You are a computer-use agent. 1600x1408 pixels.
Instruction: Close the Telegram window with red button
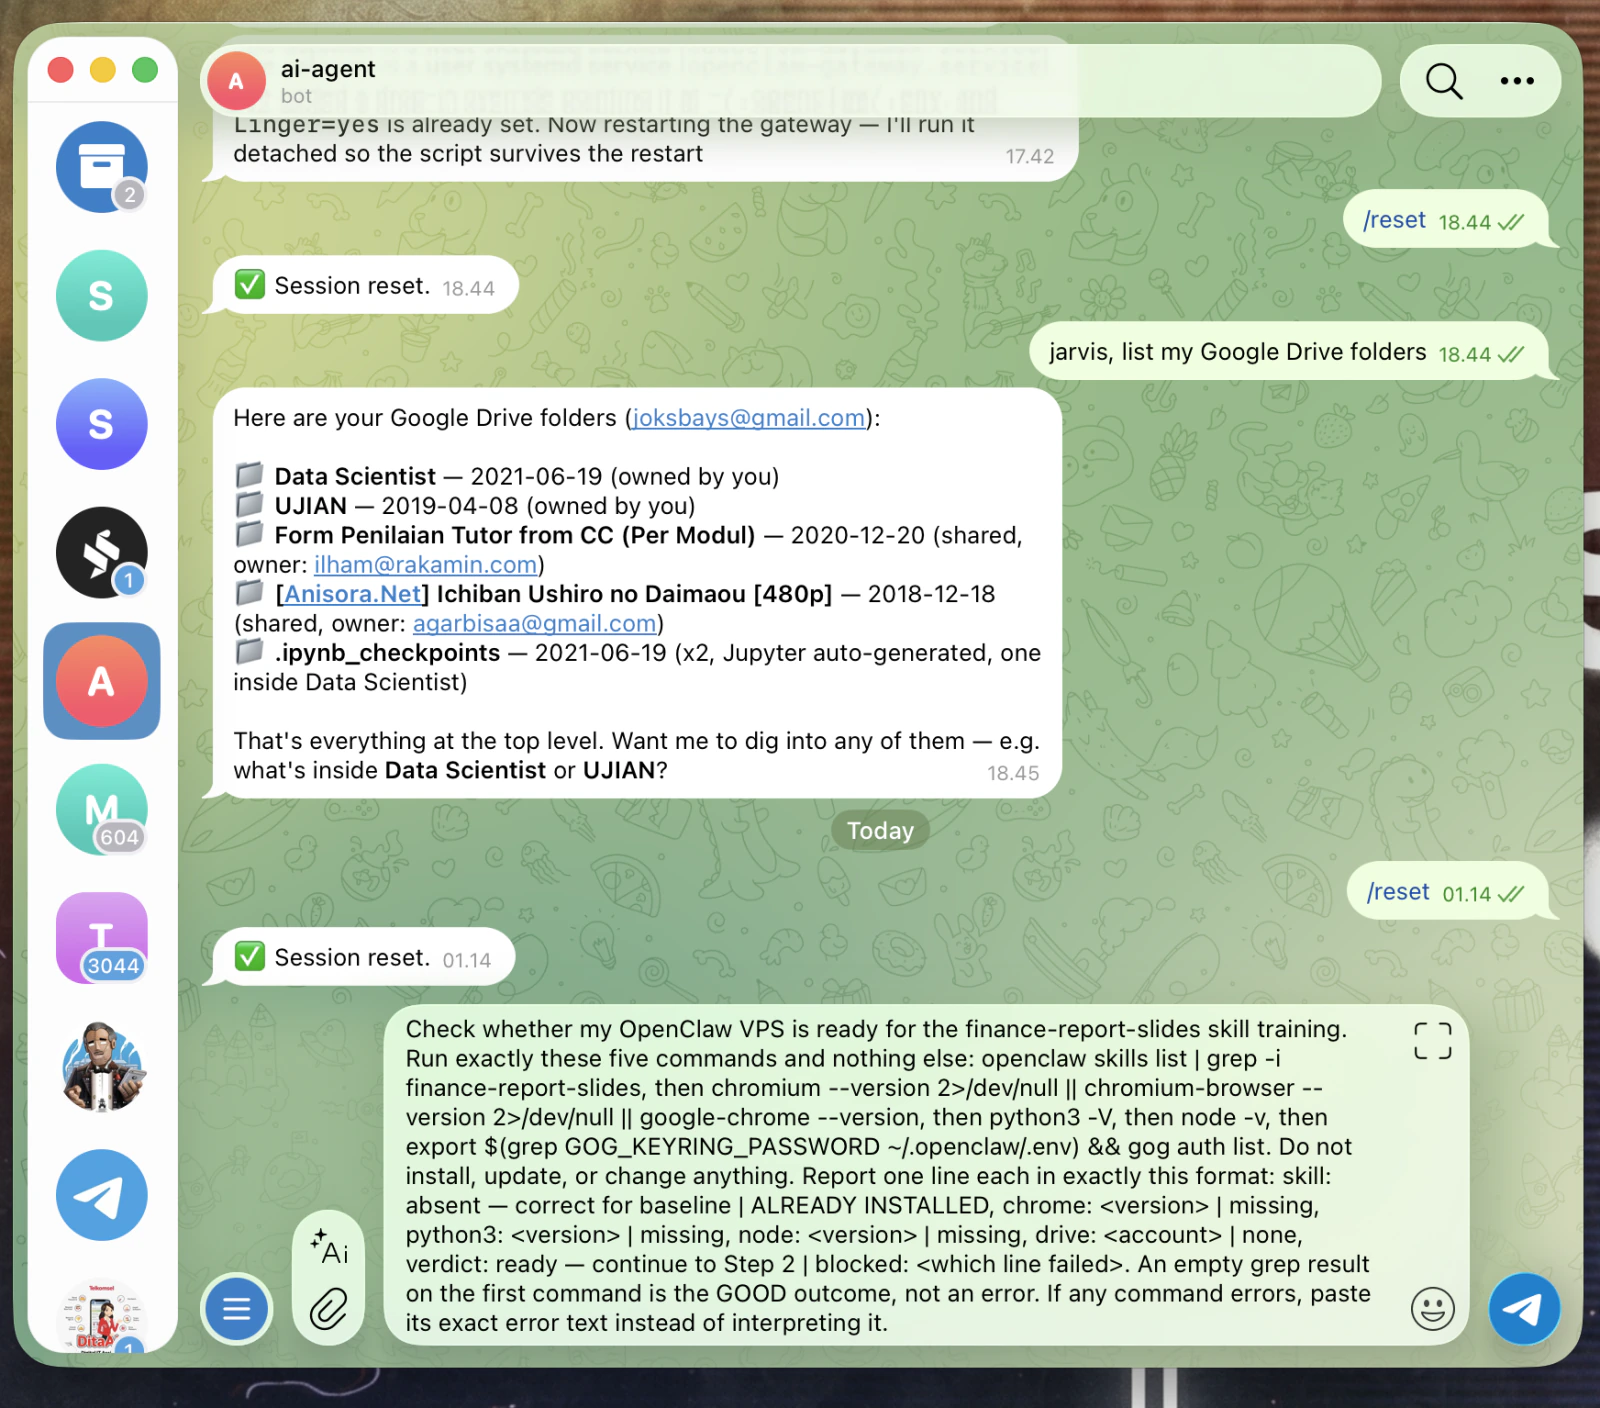click(x=61, y=70)
